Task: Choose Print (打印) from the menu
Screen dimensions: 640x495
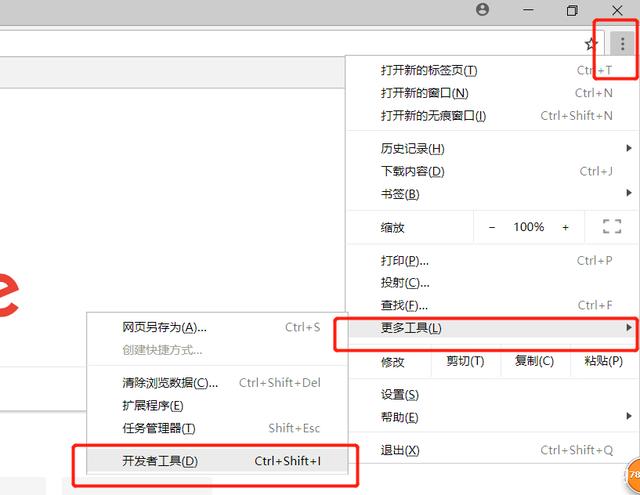Action: [x=491, y=260]
